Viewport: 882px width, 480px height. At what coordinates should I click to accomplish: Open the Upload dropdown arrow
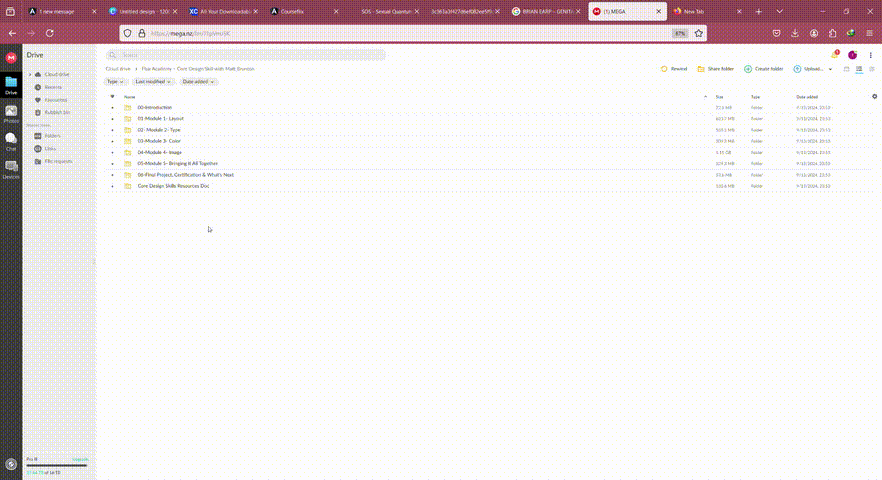tap(830, 69)
